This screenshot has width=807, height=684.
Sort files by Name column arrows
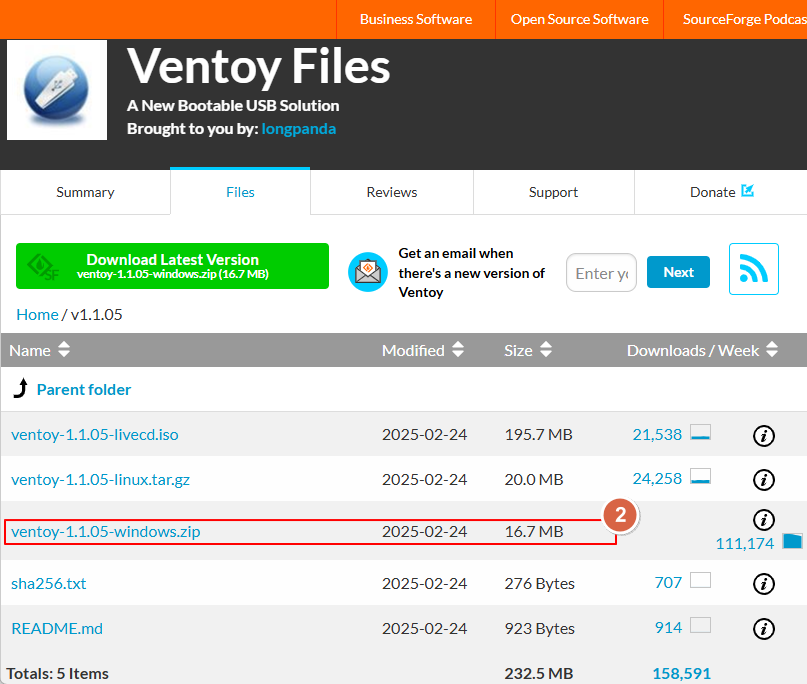tap(64, 349)
